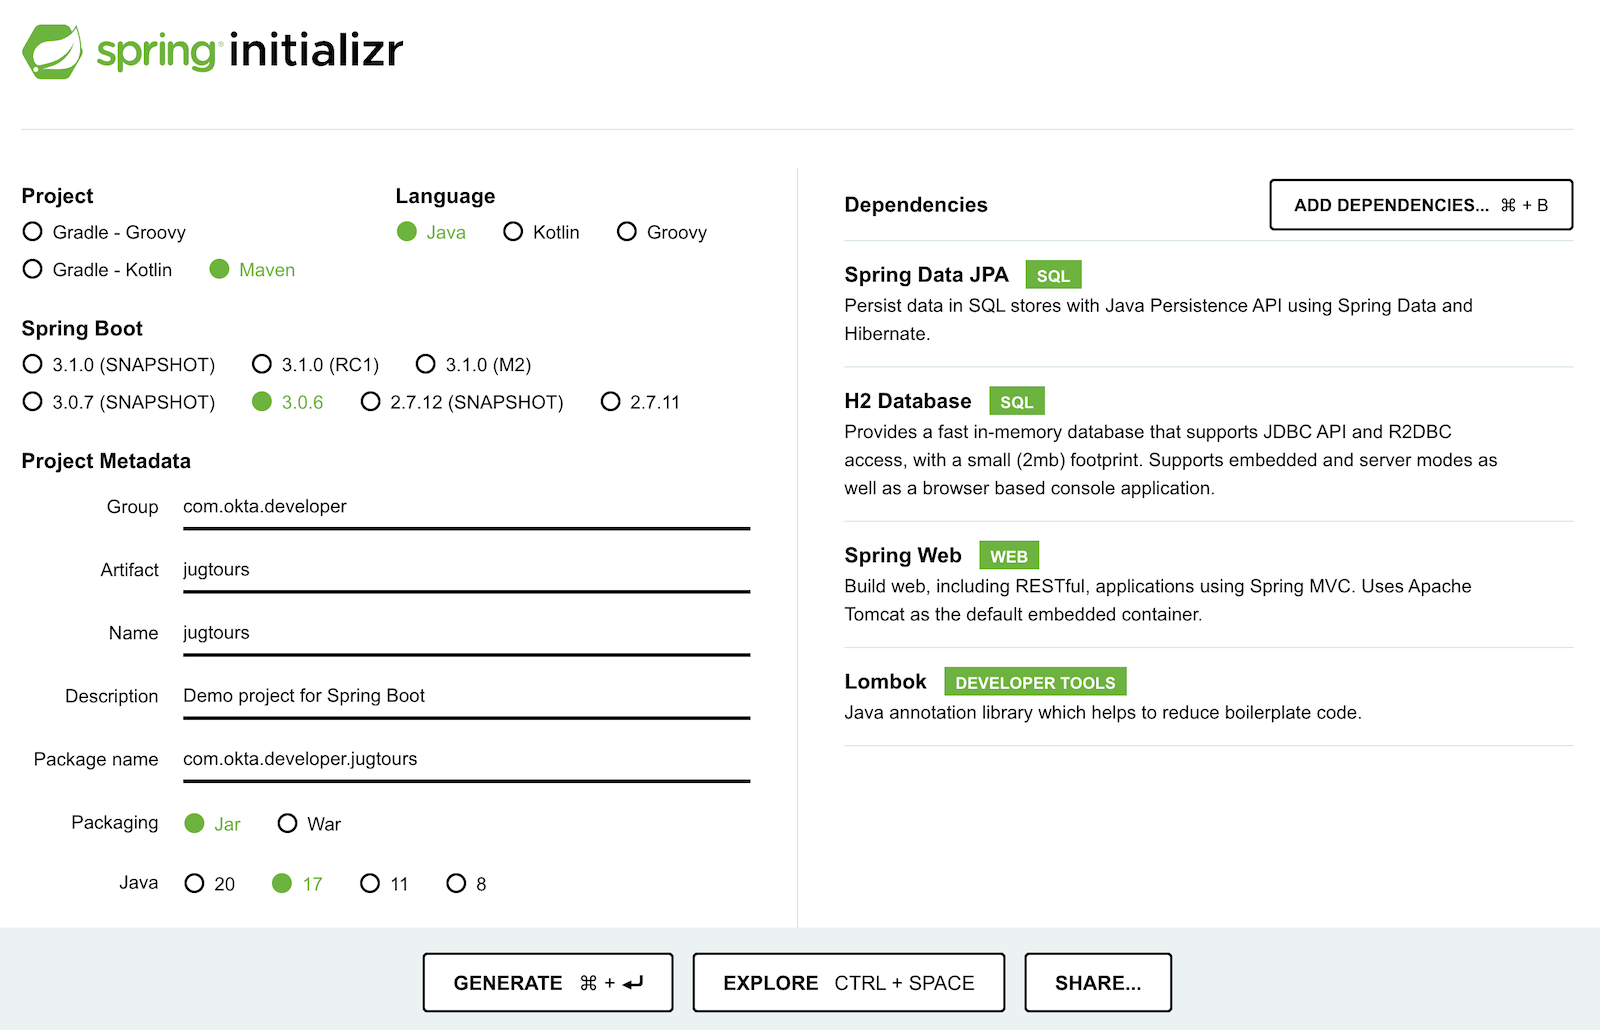Set Java version to 20
1600x1030 pixels.
click(x=195, y=883)
